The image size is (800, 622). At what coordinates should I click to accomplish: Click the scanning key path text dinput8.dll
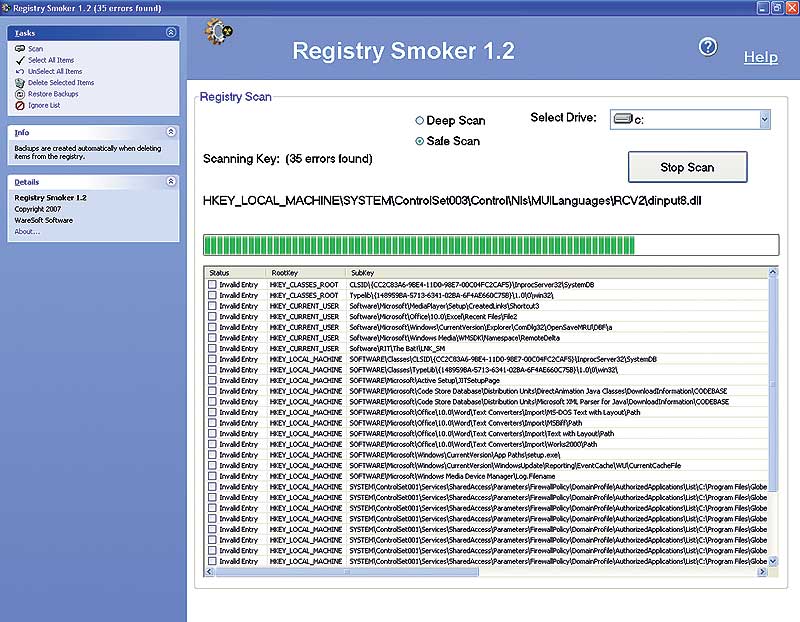click(x=452, y=201)
